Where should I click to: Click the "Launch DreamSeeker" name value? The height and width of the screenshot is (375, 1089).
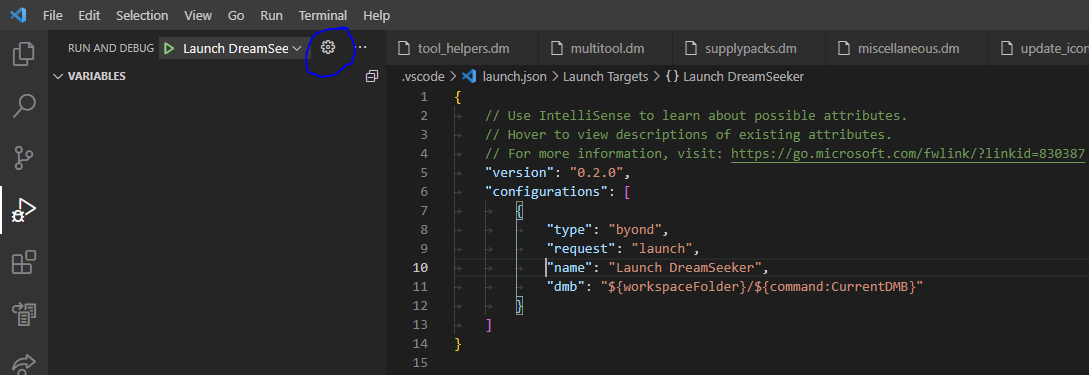click(x=685, y=267)
